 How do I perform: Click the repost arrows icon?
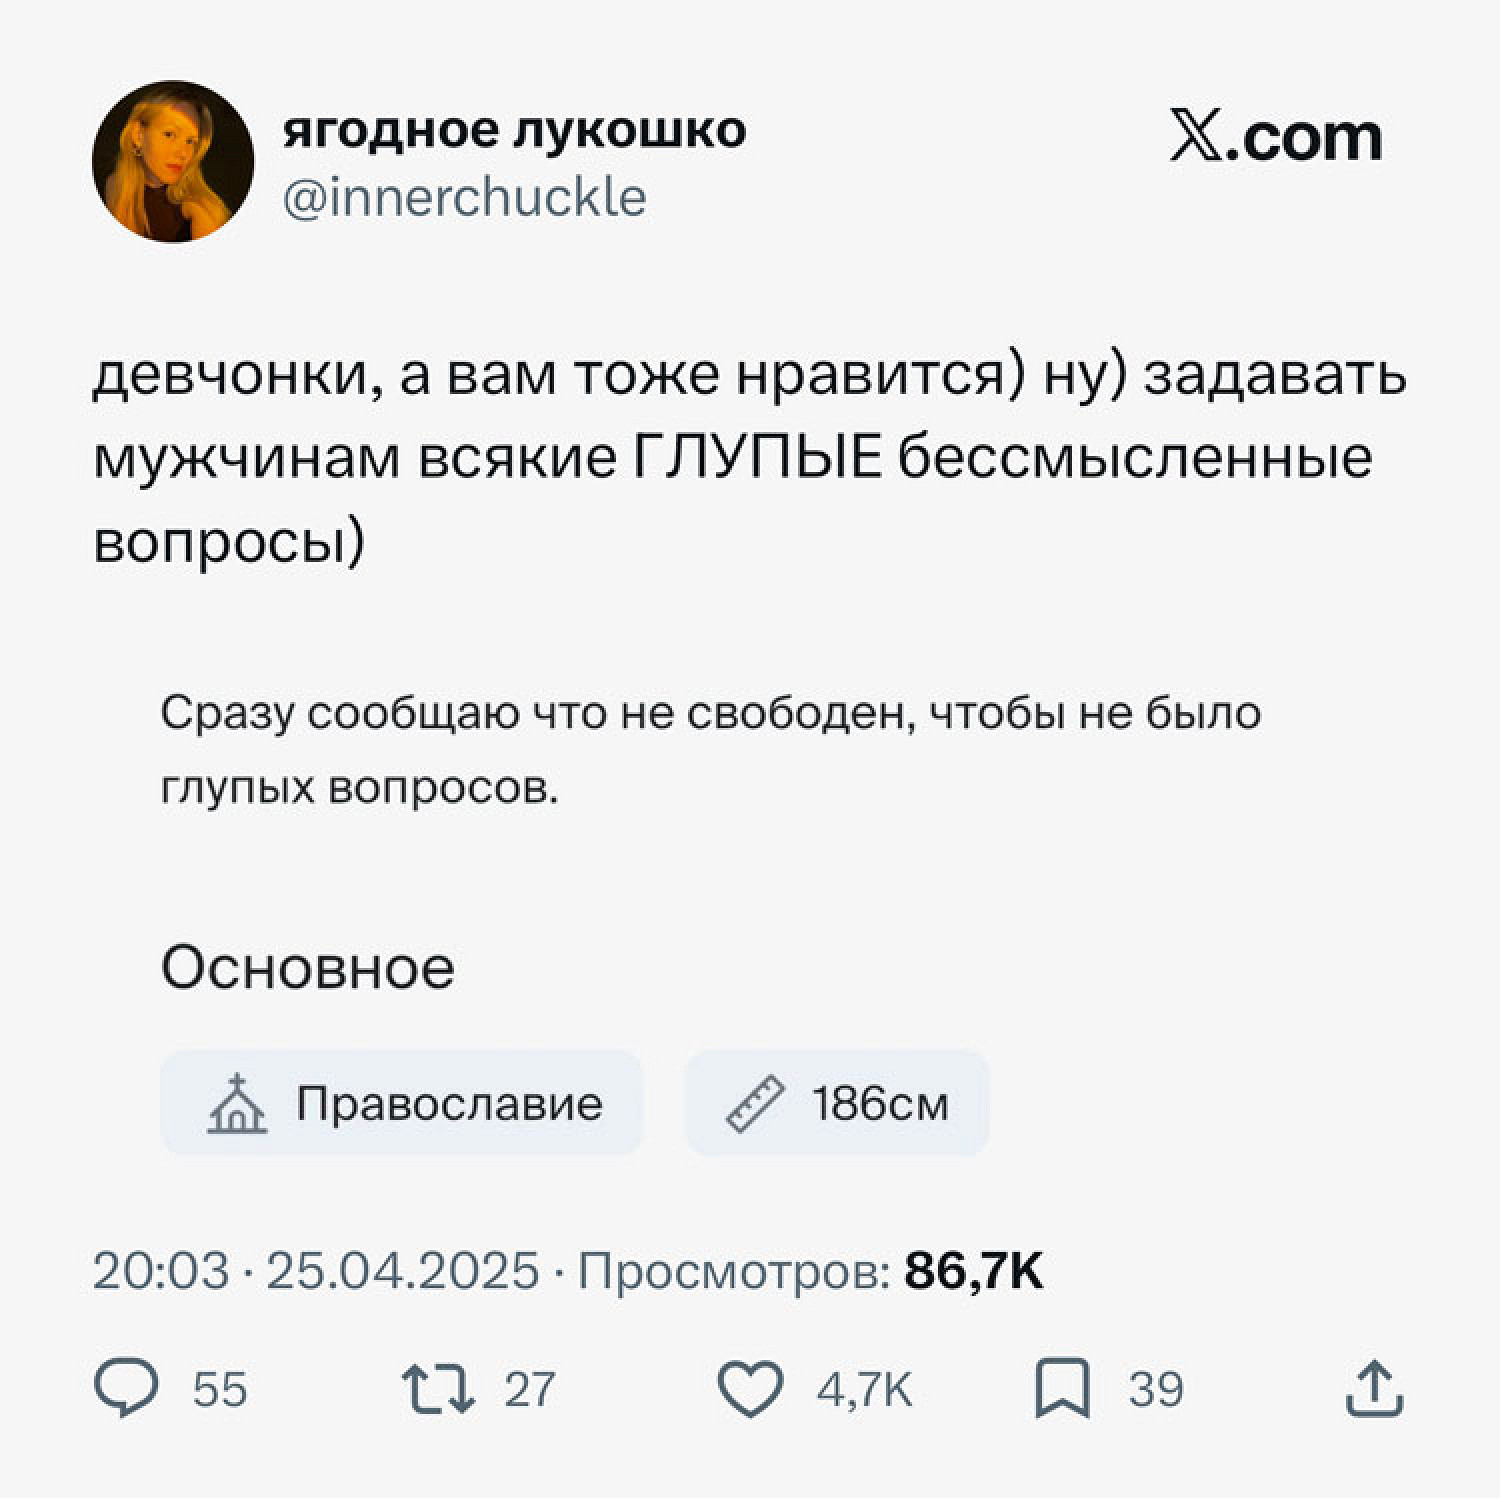coord(437,1389)
